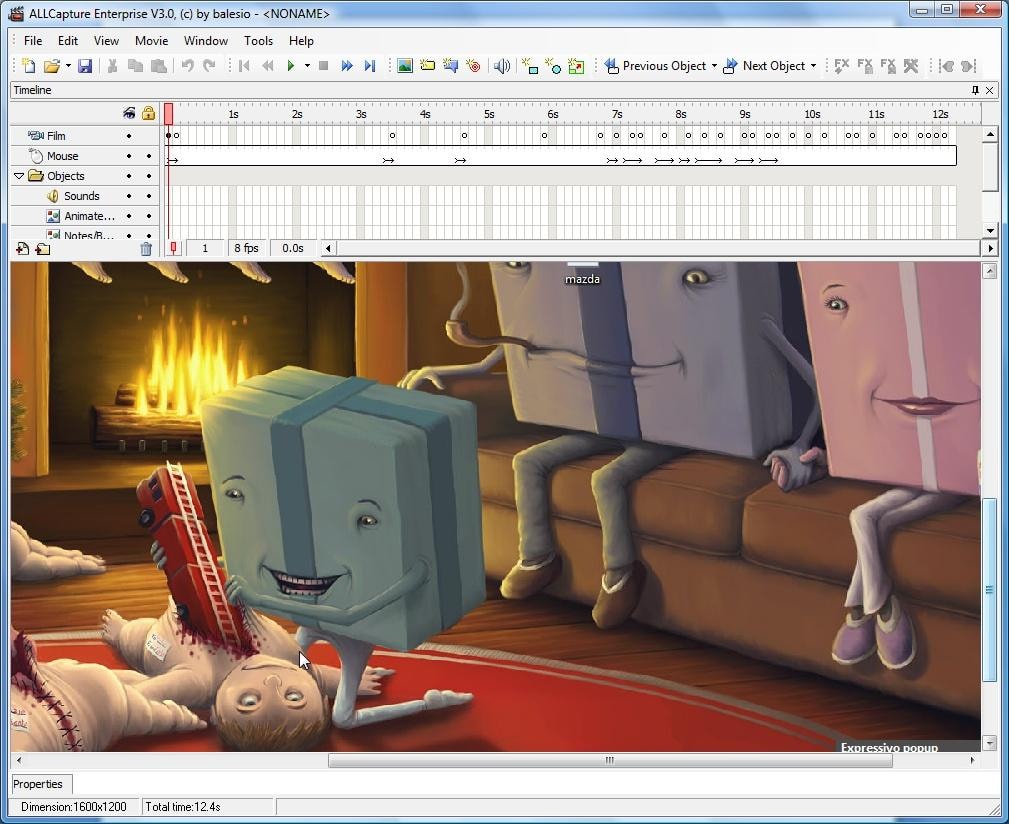1009x824 pixels.
Task: Jump to the first frame
Action: point(244,66)
